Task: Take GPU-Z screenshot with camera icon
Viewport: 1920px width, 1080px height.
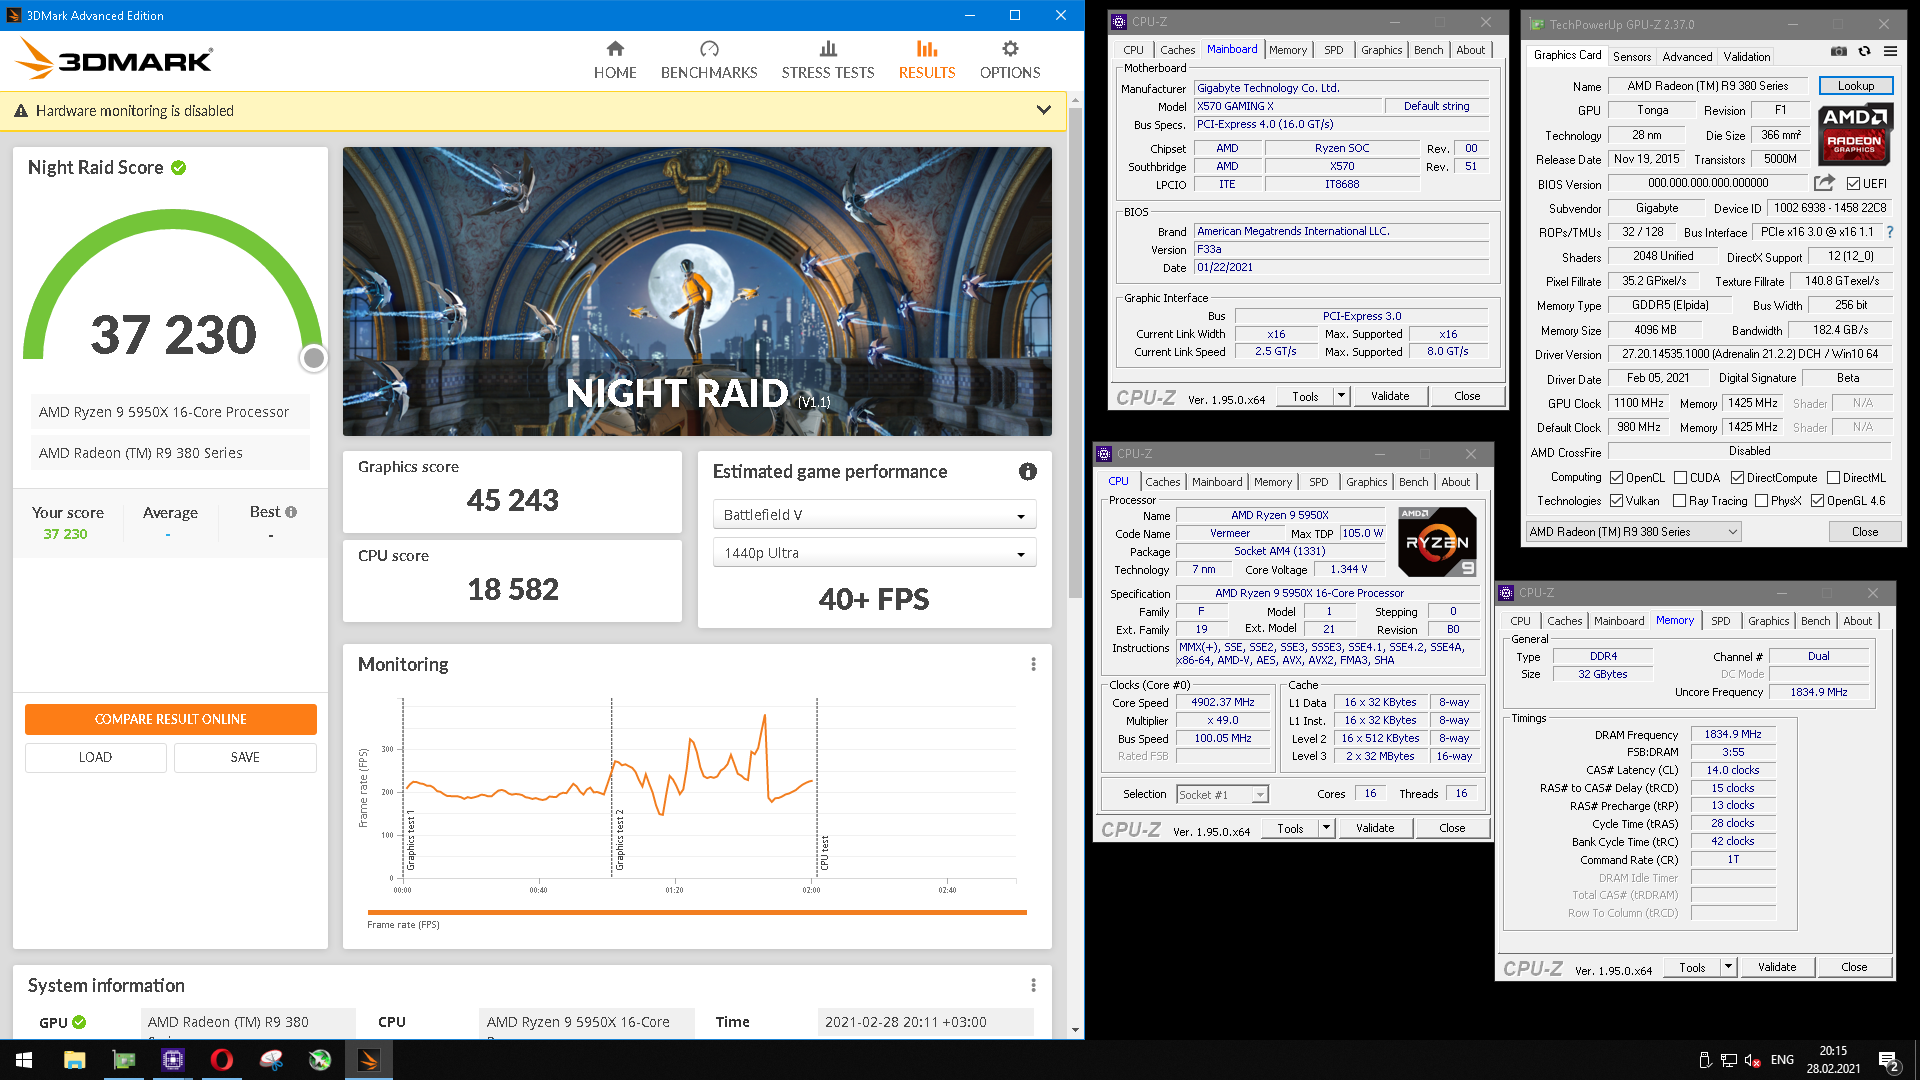Action: (1839, 51)
